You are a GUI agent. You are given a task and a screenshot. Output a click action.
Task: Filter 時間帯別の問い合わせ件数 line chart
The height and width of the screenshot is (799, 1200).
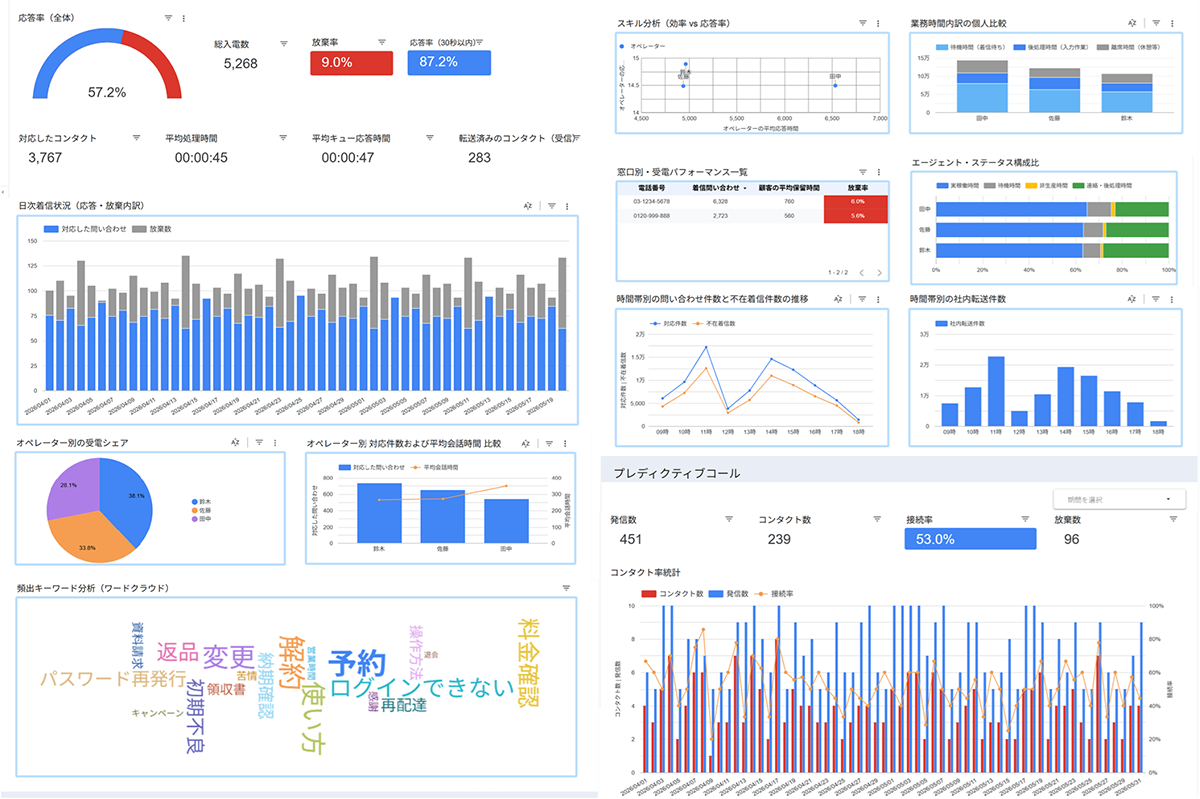coord(862,298)
